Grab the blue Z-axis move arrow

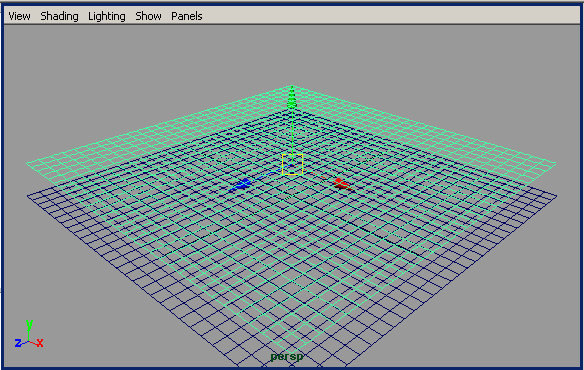tap(241, 184)
